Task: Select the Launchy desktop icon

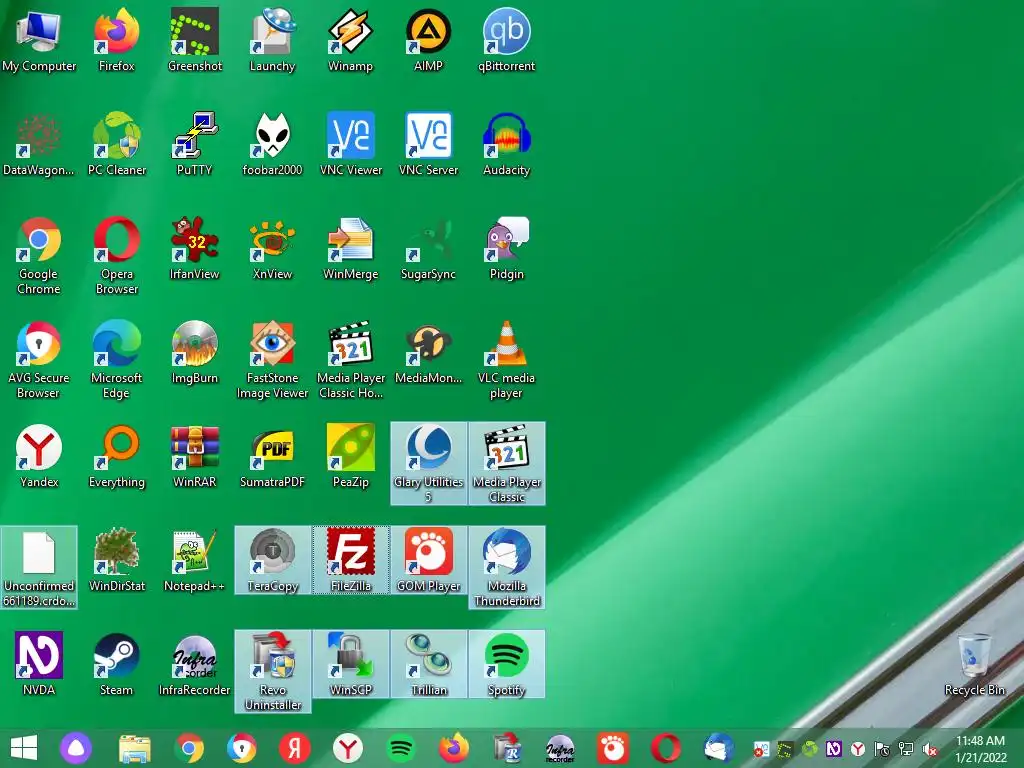Action: coord(272,40)
